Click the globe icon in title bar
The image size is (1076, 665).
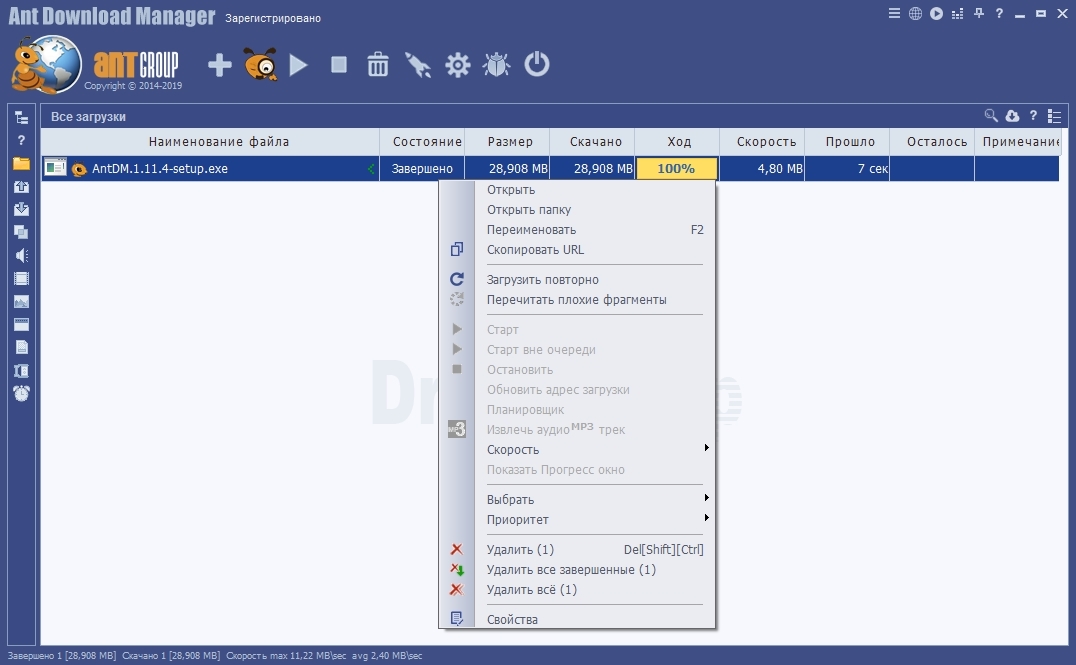tap(915, 13)
